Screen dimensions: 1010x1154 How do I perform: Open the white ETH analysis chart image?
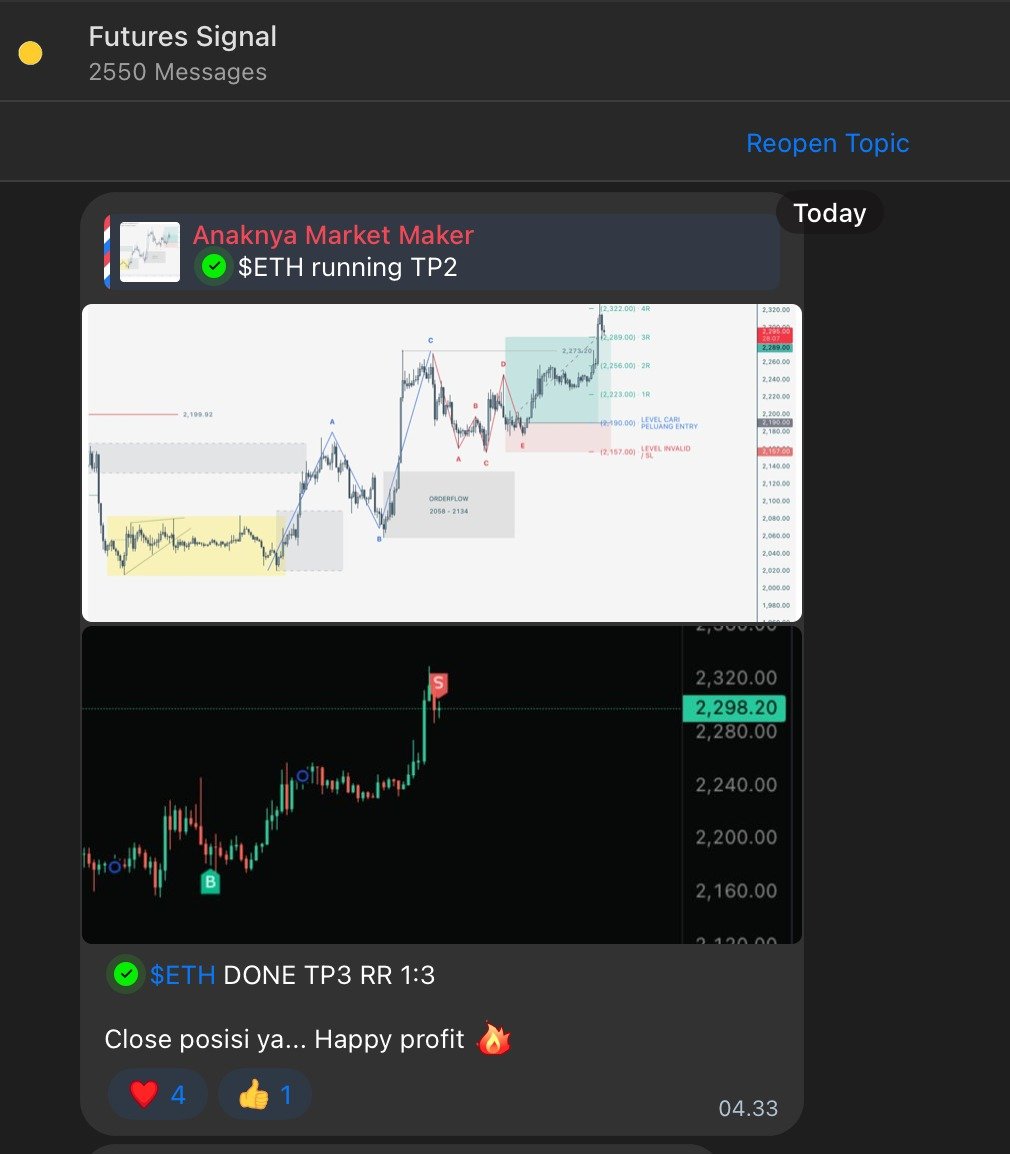pos(442,463)
